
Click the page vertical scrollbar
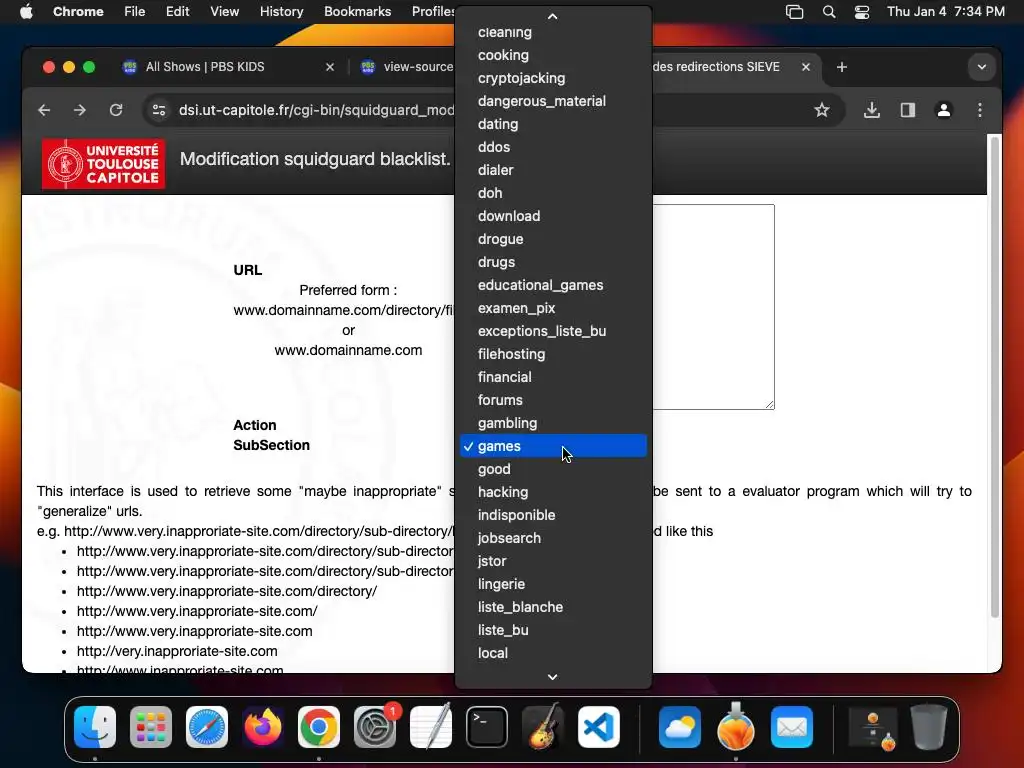[x=995, y=376]
